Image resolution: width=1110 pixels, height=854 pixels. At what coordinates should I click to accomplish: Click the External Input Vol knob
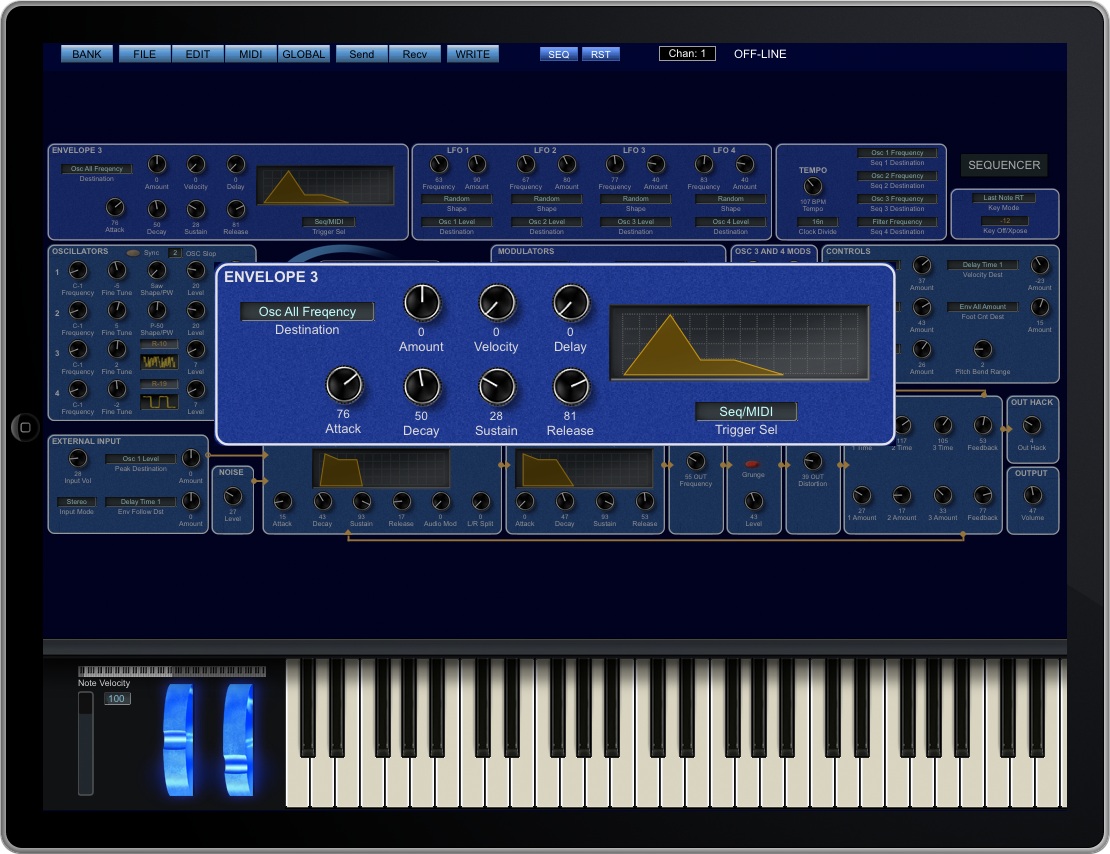(78, 458)
